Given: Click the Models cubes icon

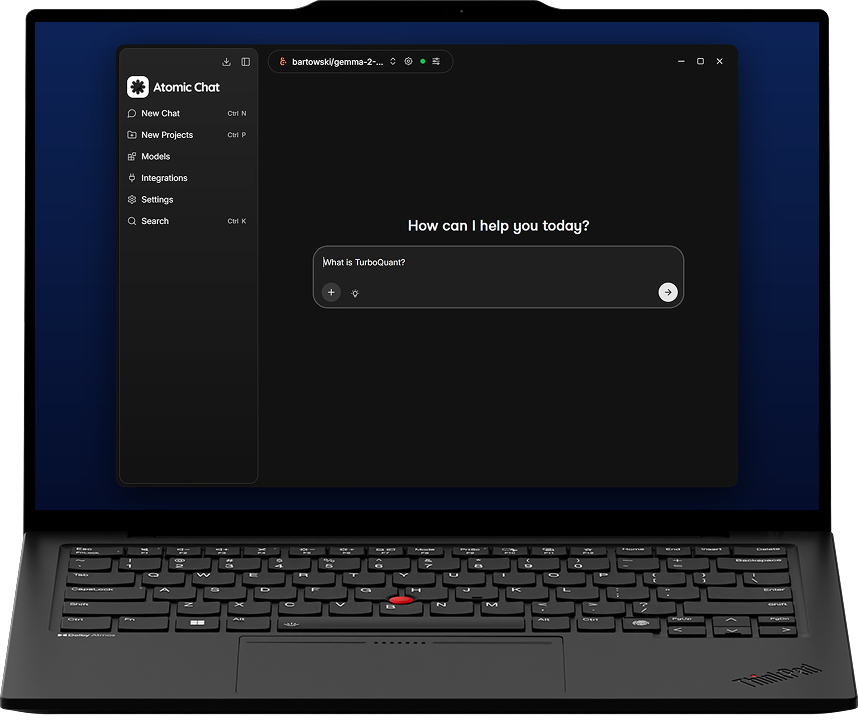Looking at the screenshot, I should coord(132,157).
